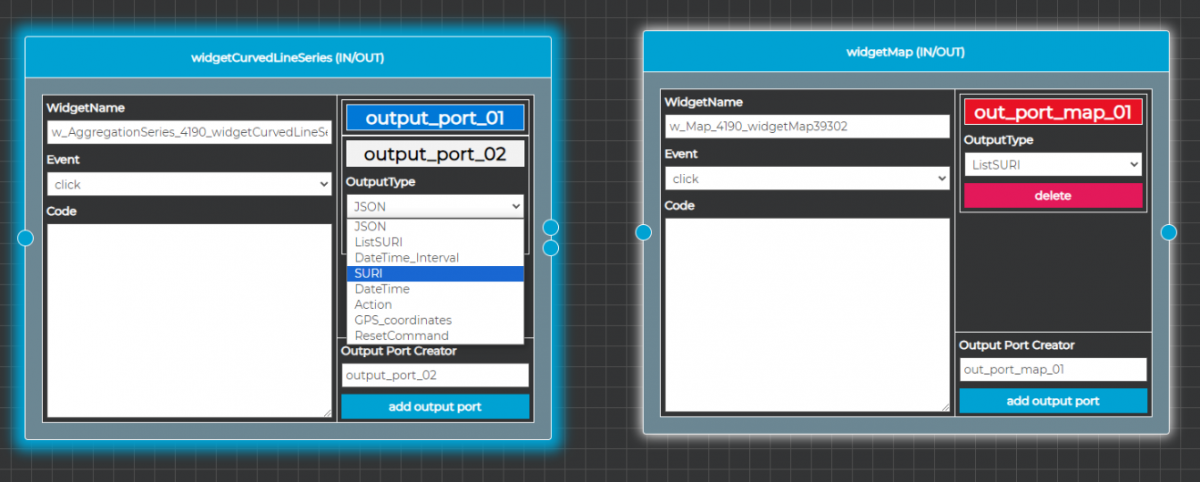
Task: Expand the ListSURI OutputType dropdown in widgetMap
Action: (1052, 164)
